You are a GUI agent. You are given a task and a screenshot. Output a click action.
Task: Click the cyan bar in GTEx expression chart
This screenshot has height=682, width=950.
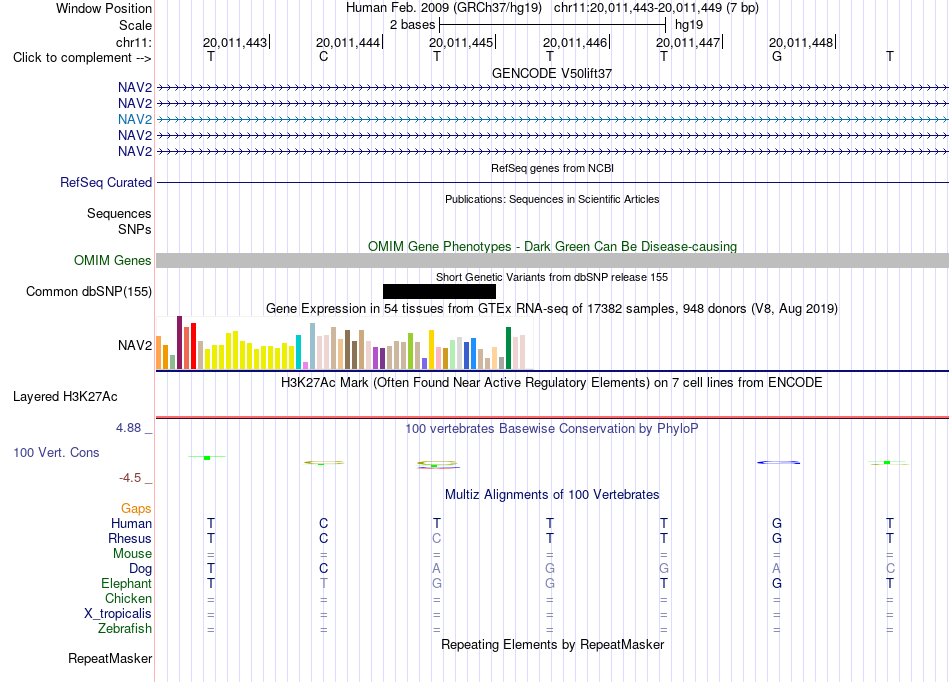(298, 352)
